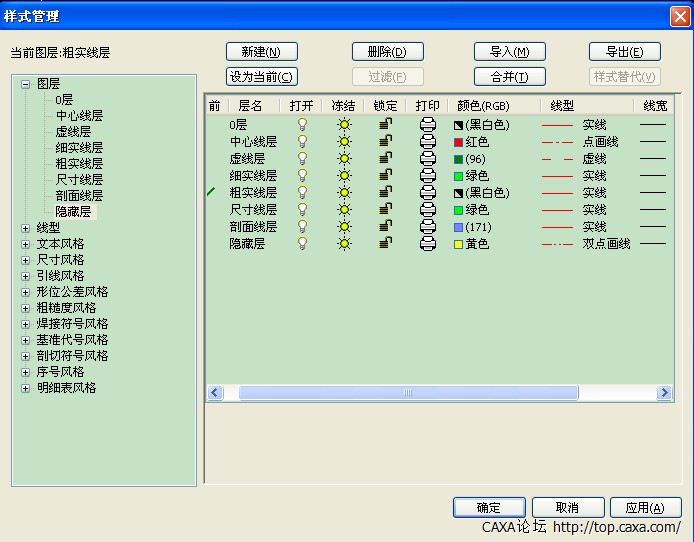Click the horizontal scrollbar right arrow
The height and width of the screenshot is (542, 694).
(665, 393)
